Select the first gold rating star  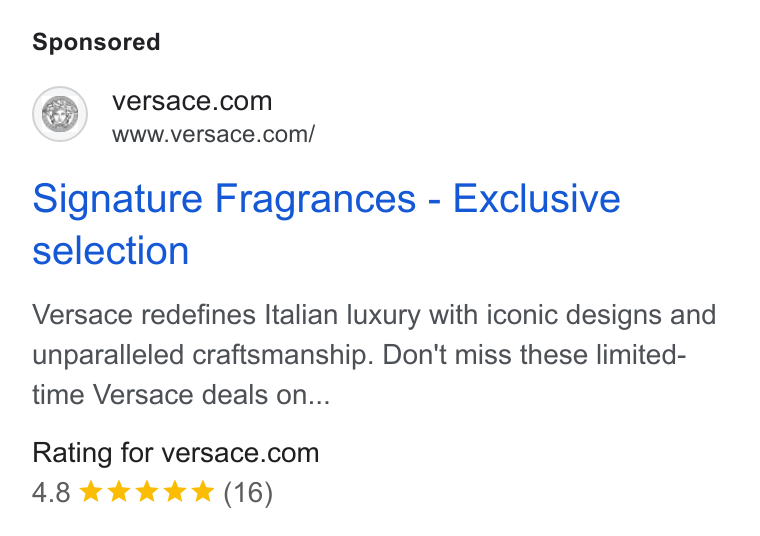pyautogui.click(x=91, y=491)
